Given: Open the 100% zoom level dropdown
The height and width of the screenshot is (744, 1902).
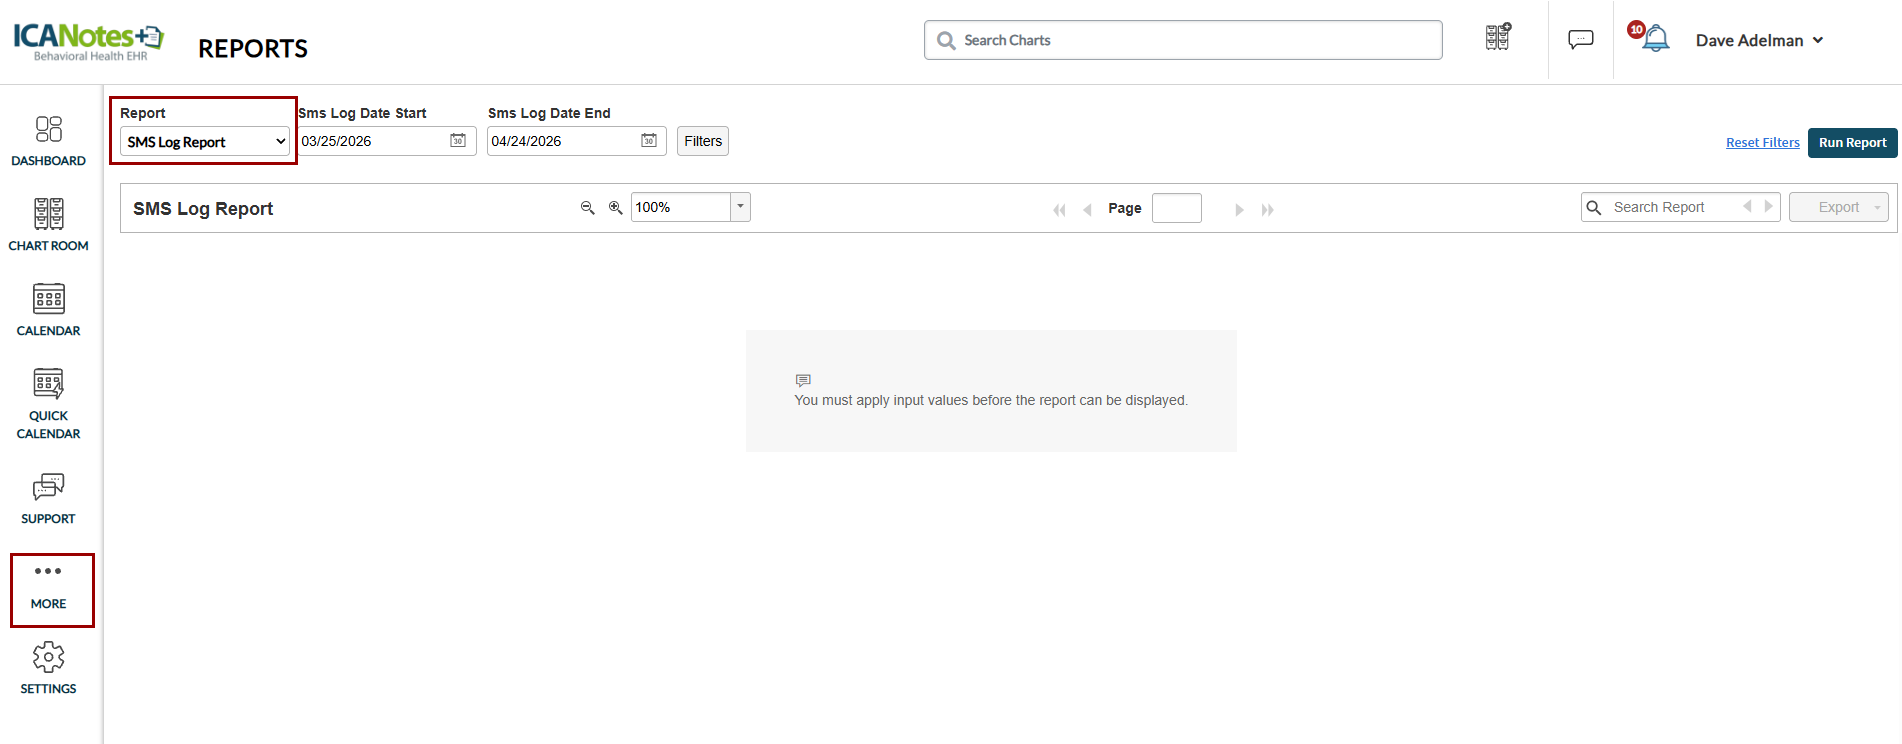Looking at the screenshot, I should pos(740,207).
